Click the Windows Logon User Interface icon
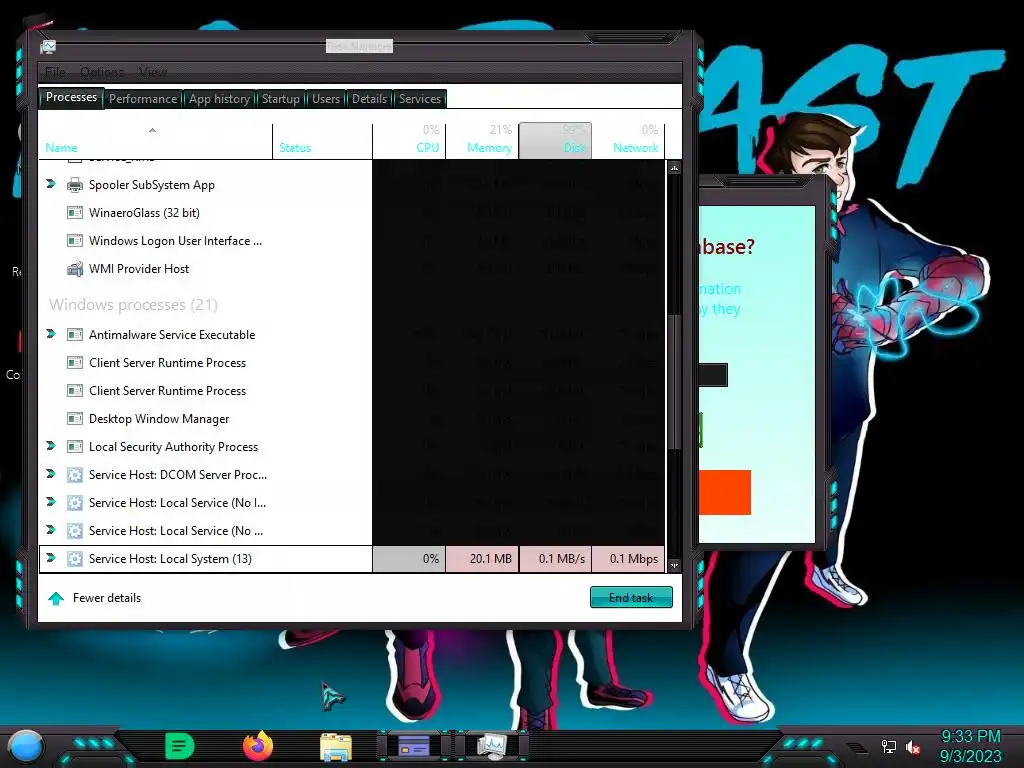The image size is (1024, 768). pyautogui.click(x=75, y=241)
